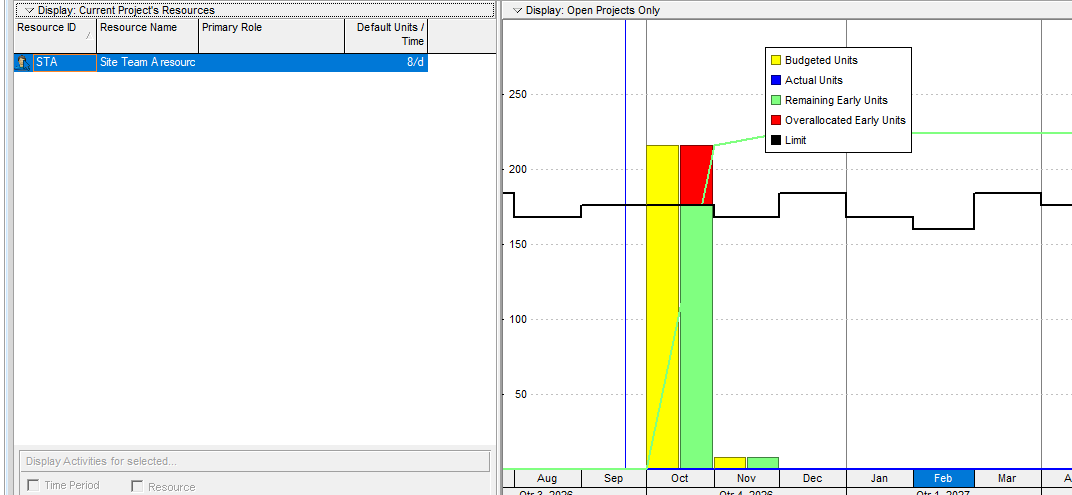Click the yellow Budgeted Units legend swatch
The image size is (1072, 495).
775,60
